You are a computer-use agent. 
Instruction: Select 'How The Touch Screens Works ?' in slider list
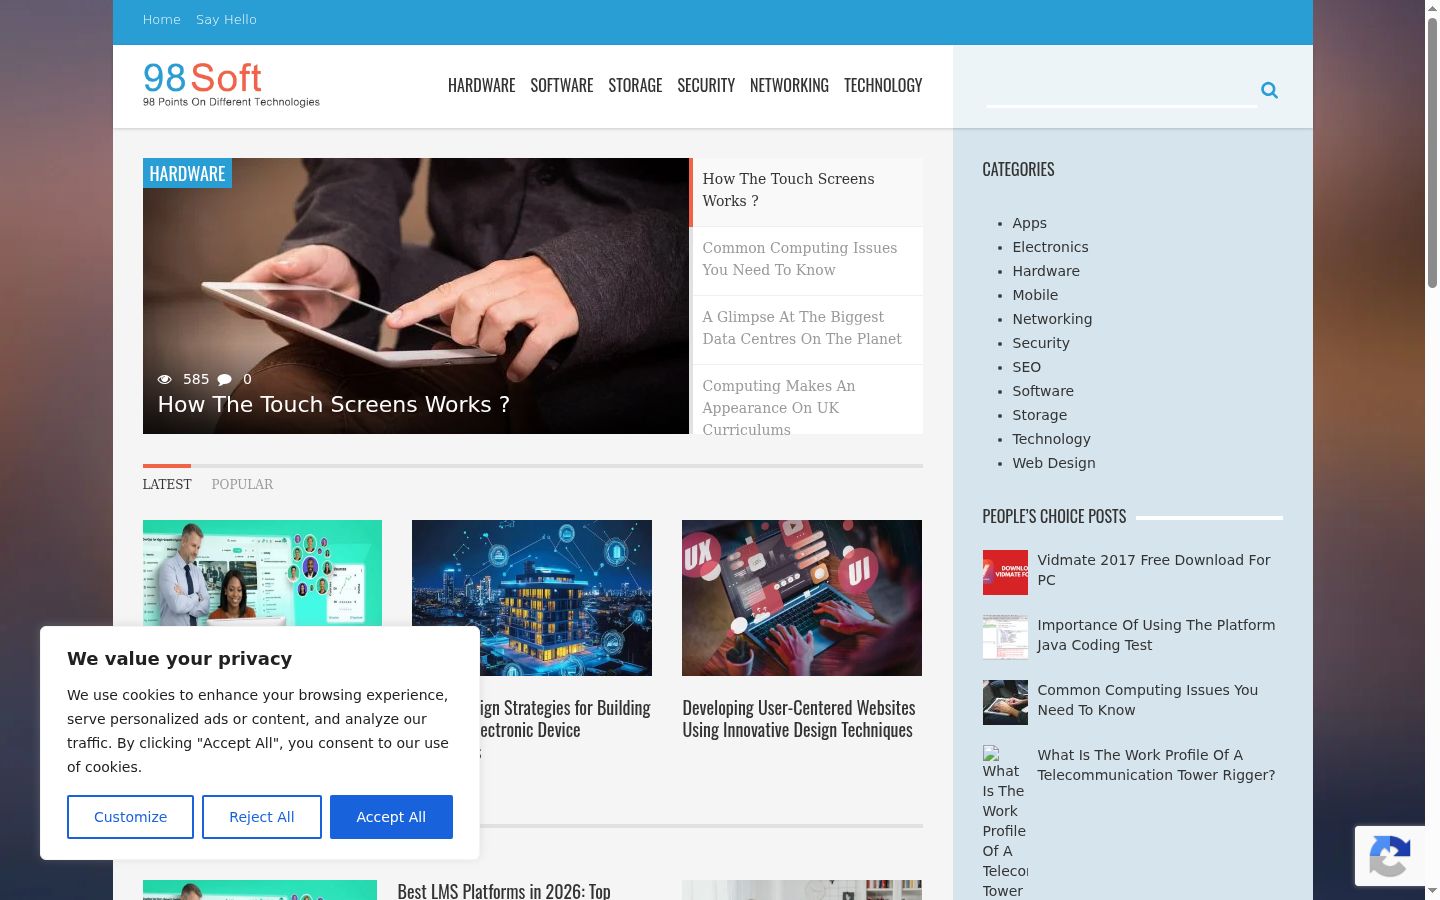806,190
